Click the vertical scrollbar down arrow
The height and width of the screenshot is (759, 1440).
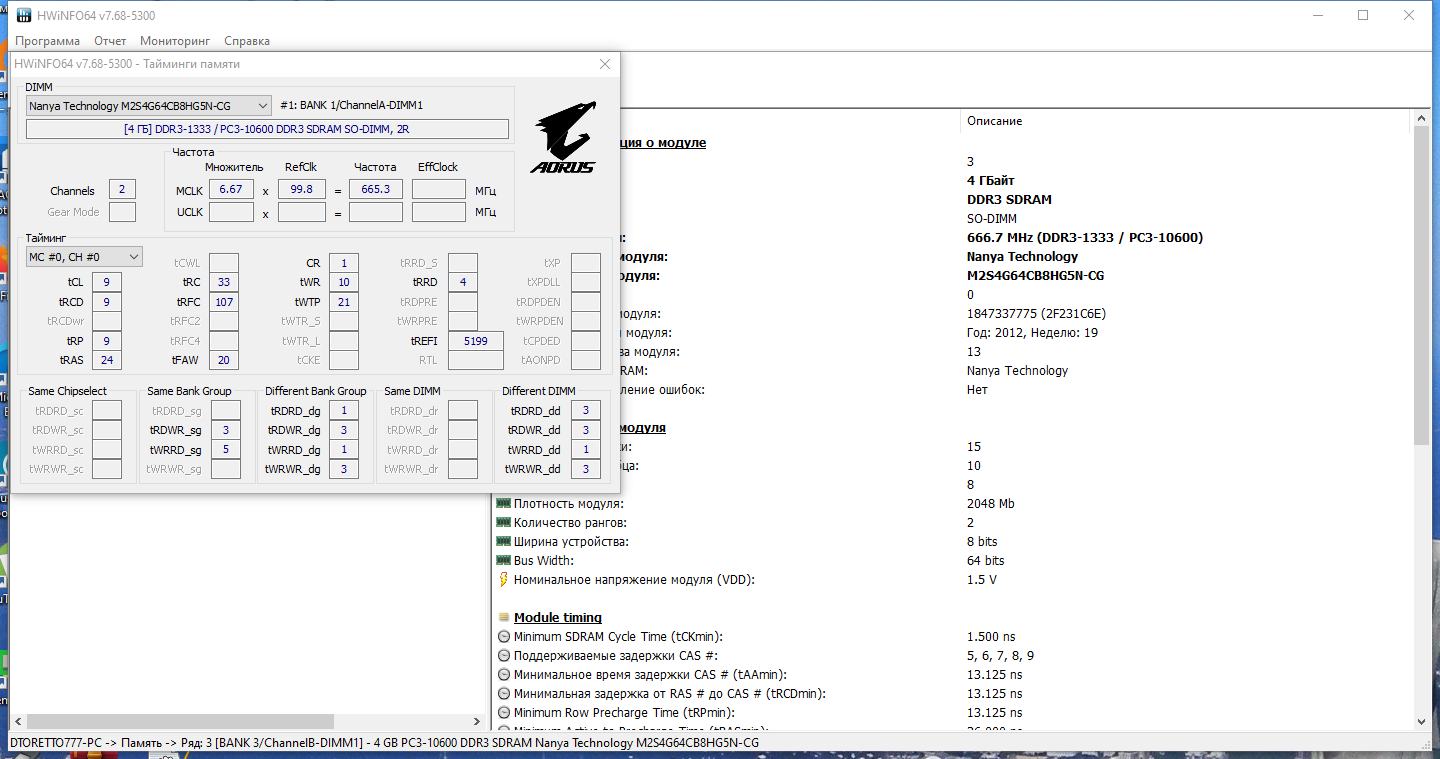(x=1423, y=721)
